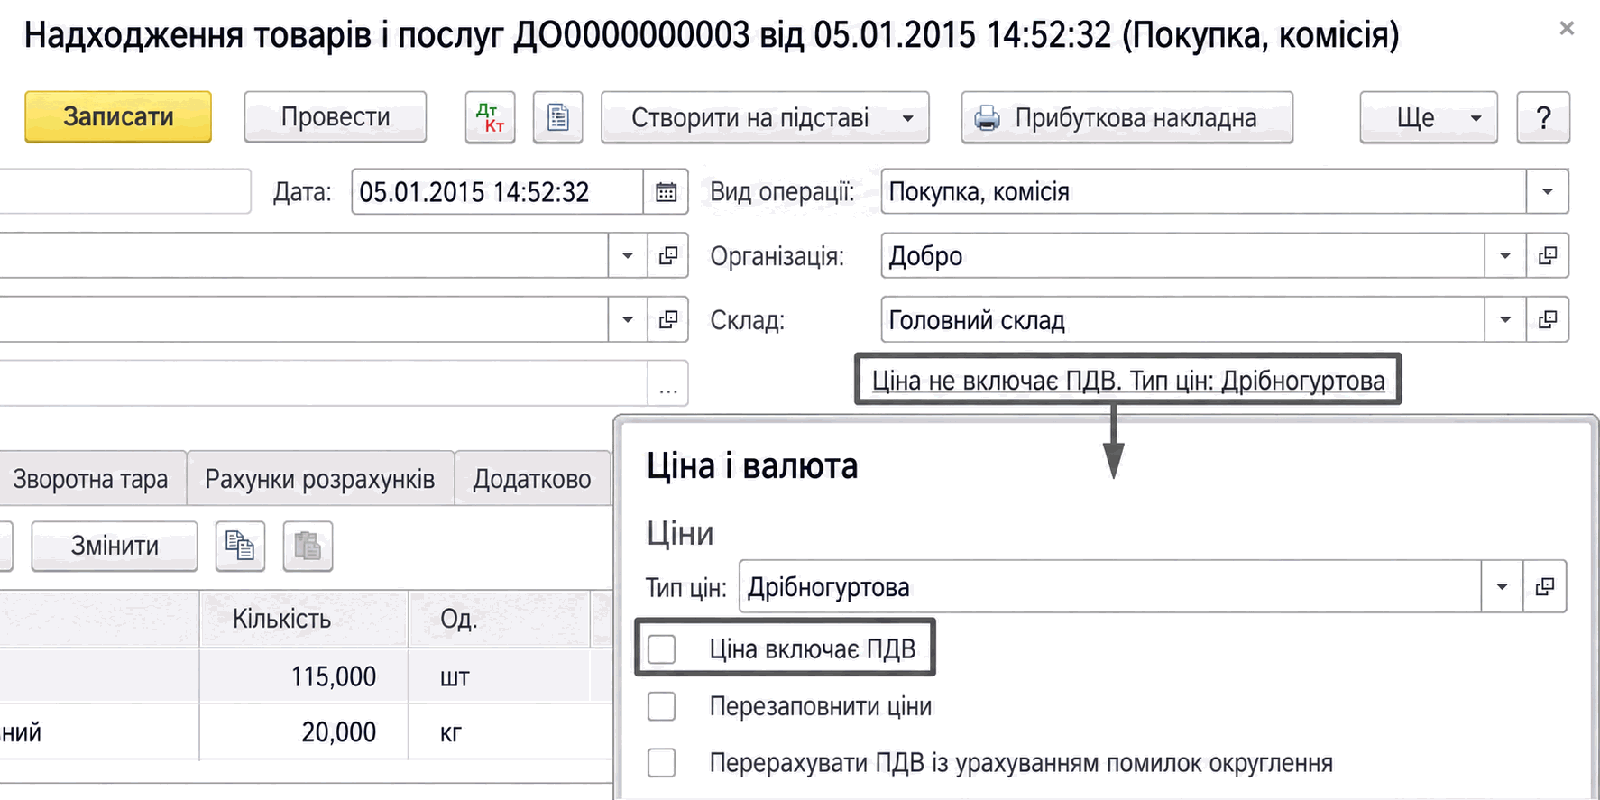Screen dimensions: 1600x800
Task: Select the quantity cell 115,000
Action: (x=303, y=677)
